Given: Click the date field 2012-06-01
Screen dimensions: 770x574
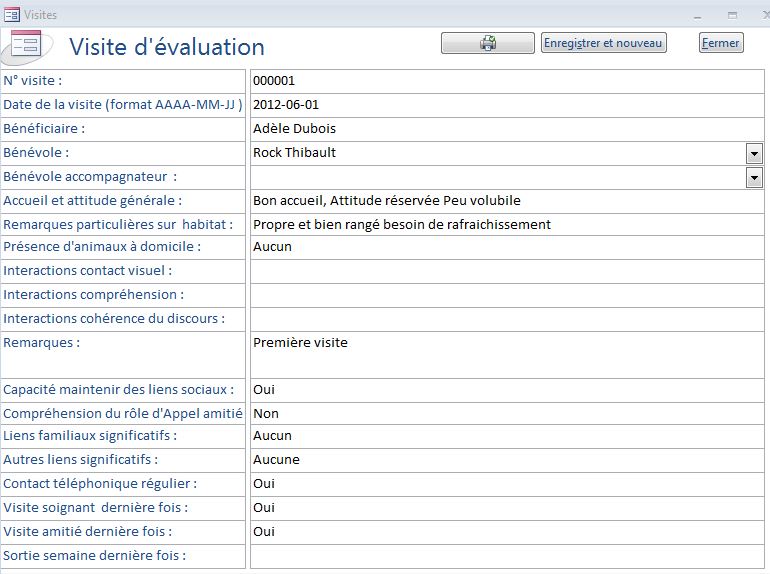Looking at the screenshot, I should pyautogui.click(x=507, y=105).
